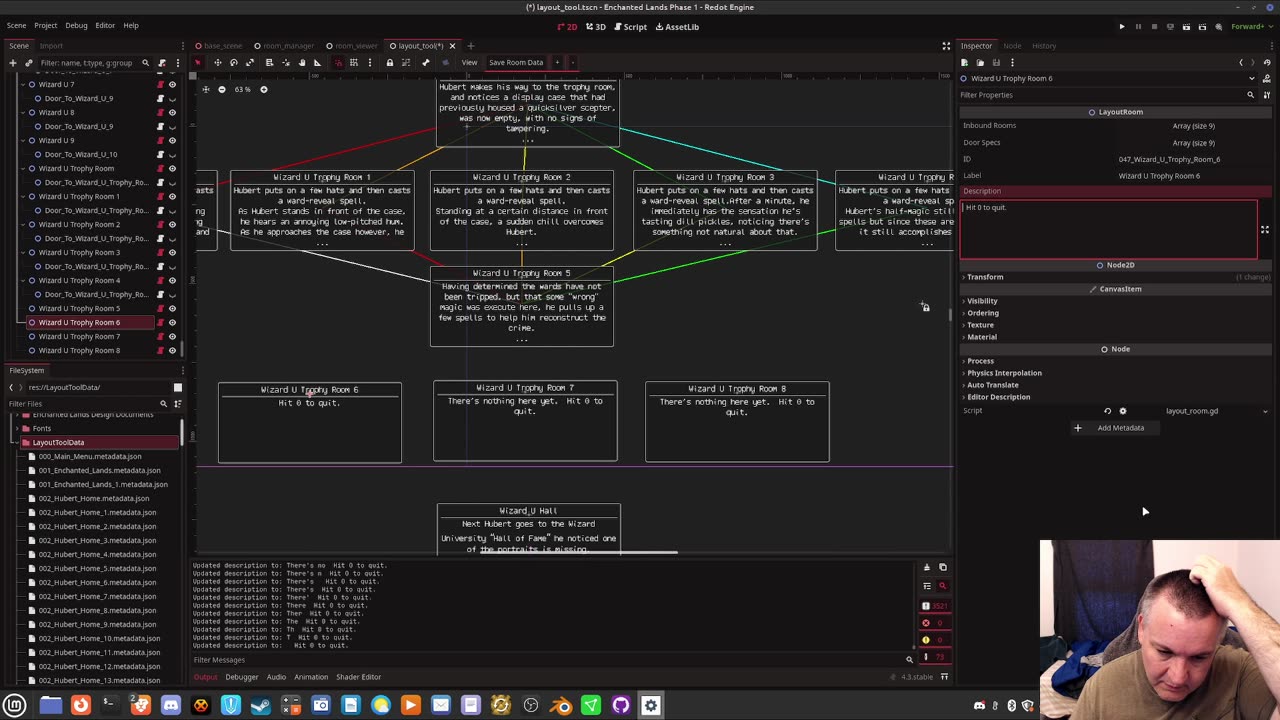Screen dimensions: 1280x720
Task: Clear output log icon
Action: click(926, 567)
